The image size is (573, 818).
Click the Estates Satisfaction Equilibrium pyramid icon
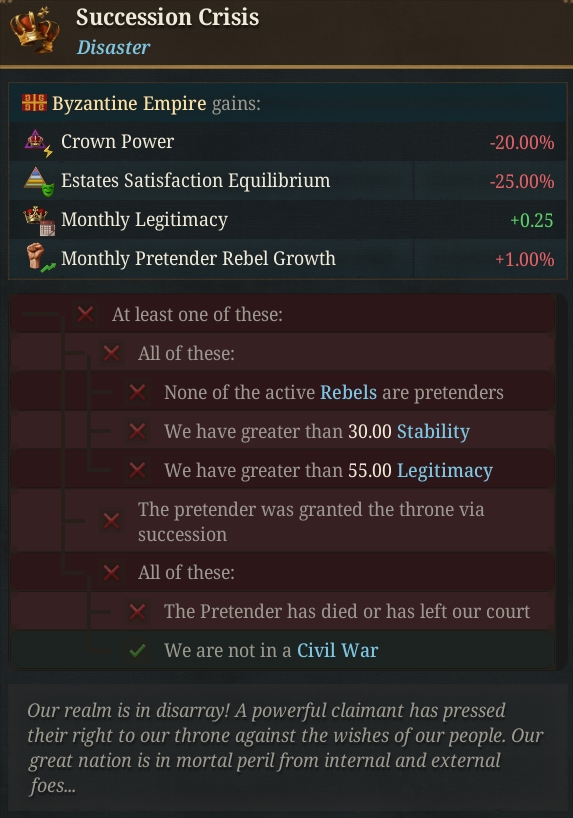click(x=39, y=182)
